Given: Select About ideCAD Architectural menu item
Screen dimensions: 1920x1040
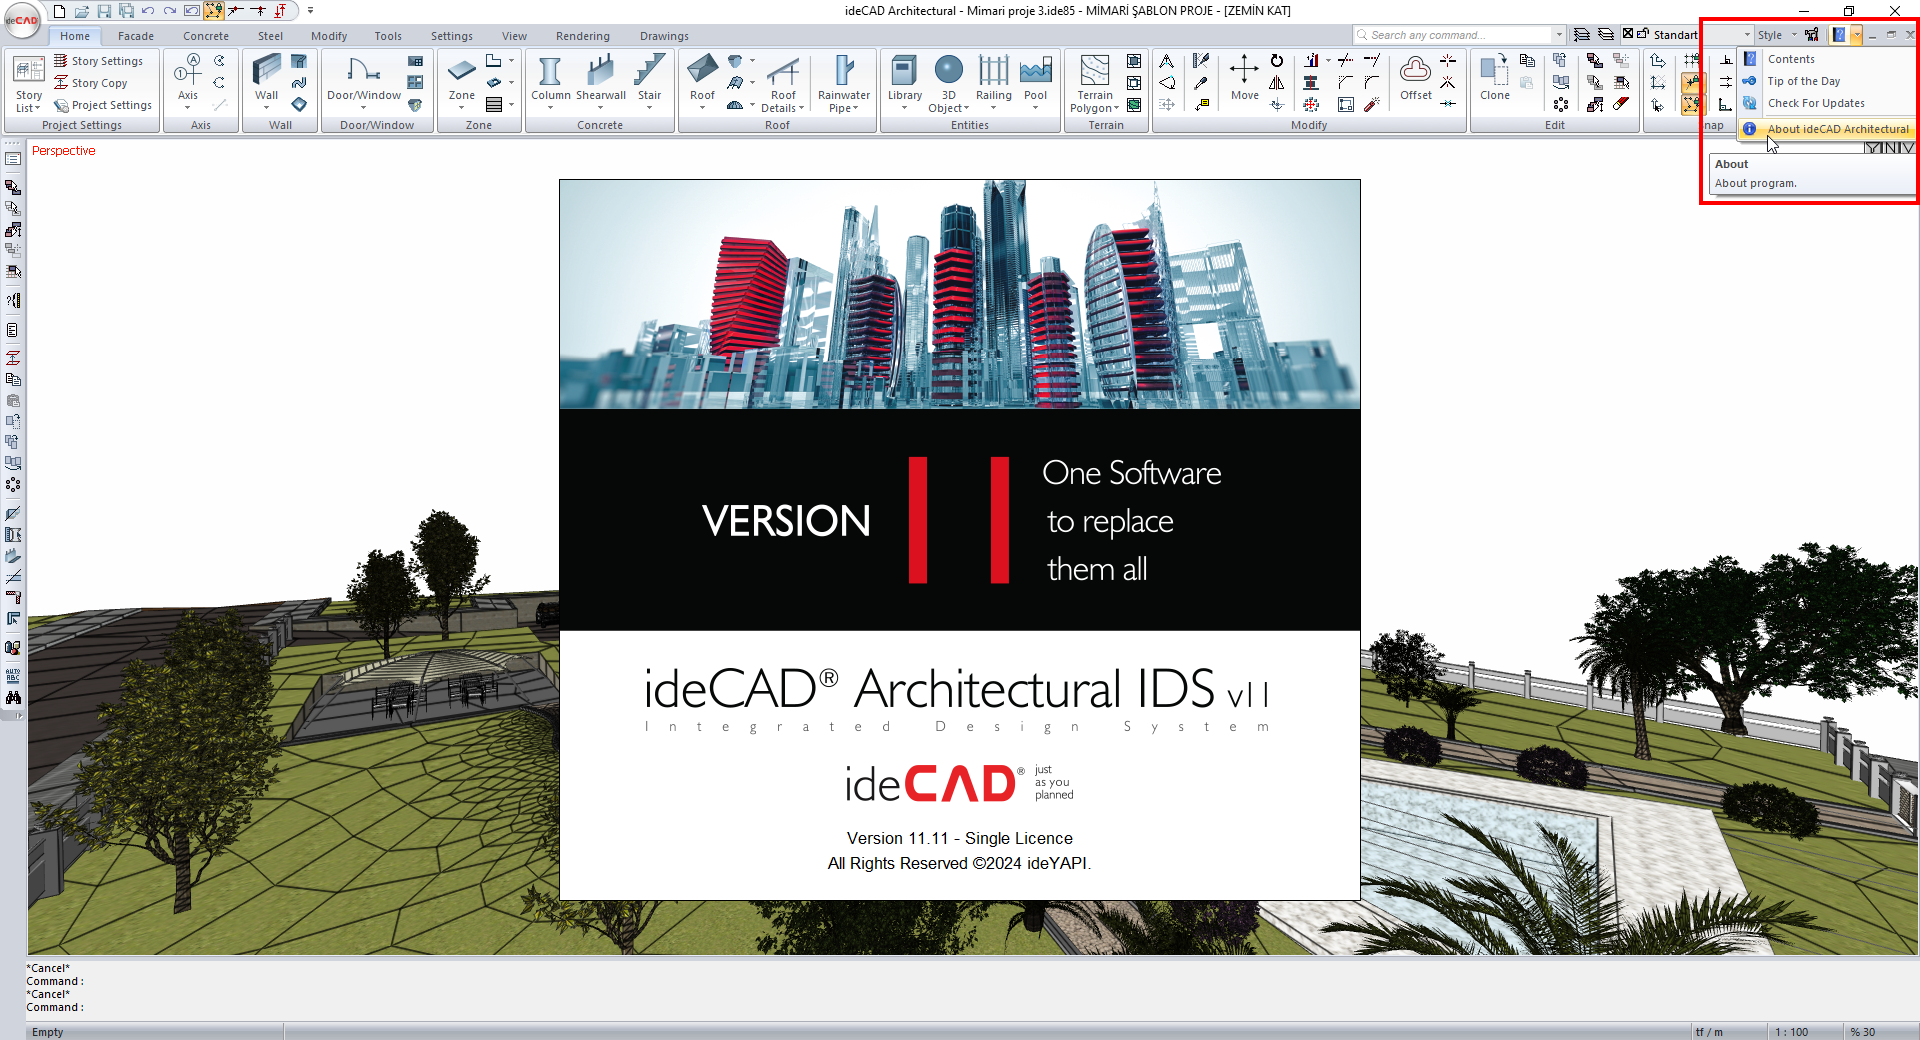Looking at the screenshot, I should 1826,129.
